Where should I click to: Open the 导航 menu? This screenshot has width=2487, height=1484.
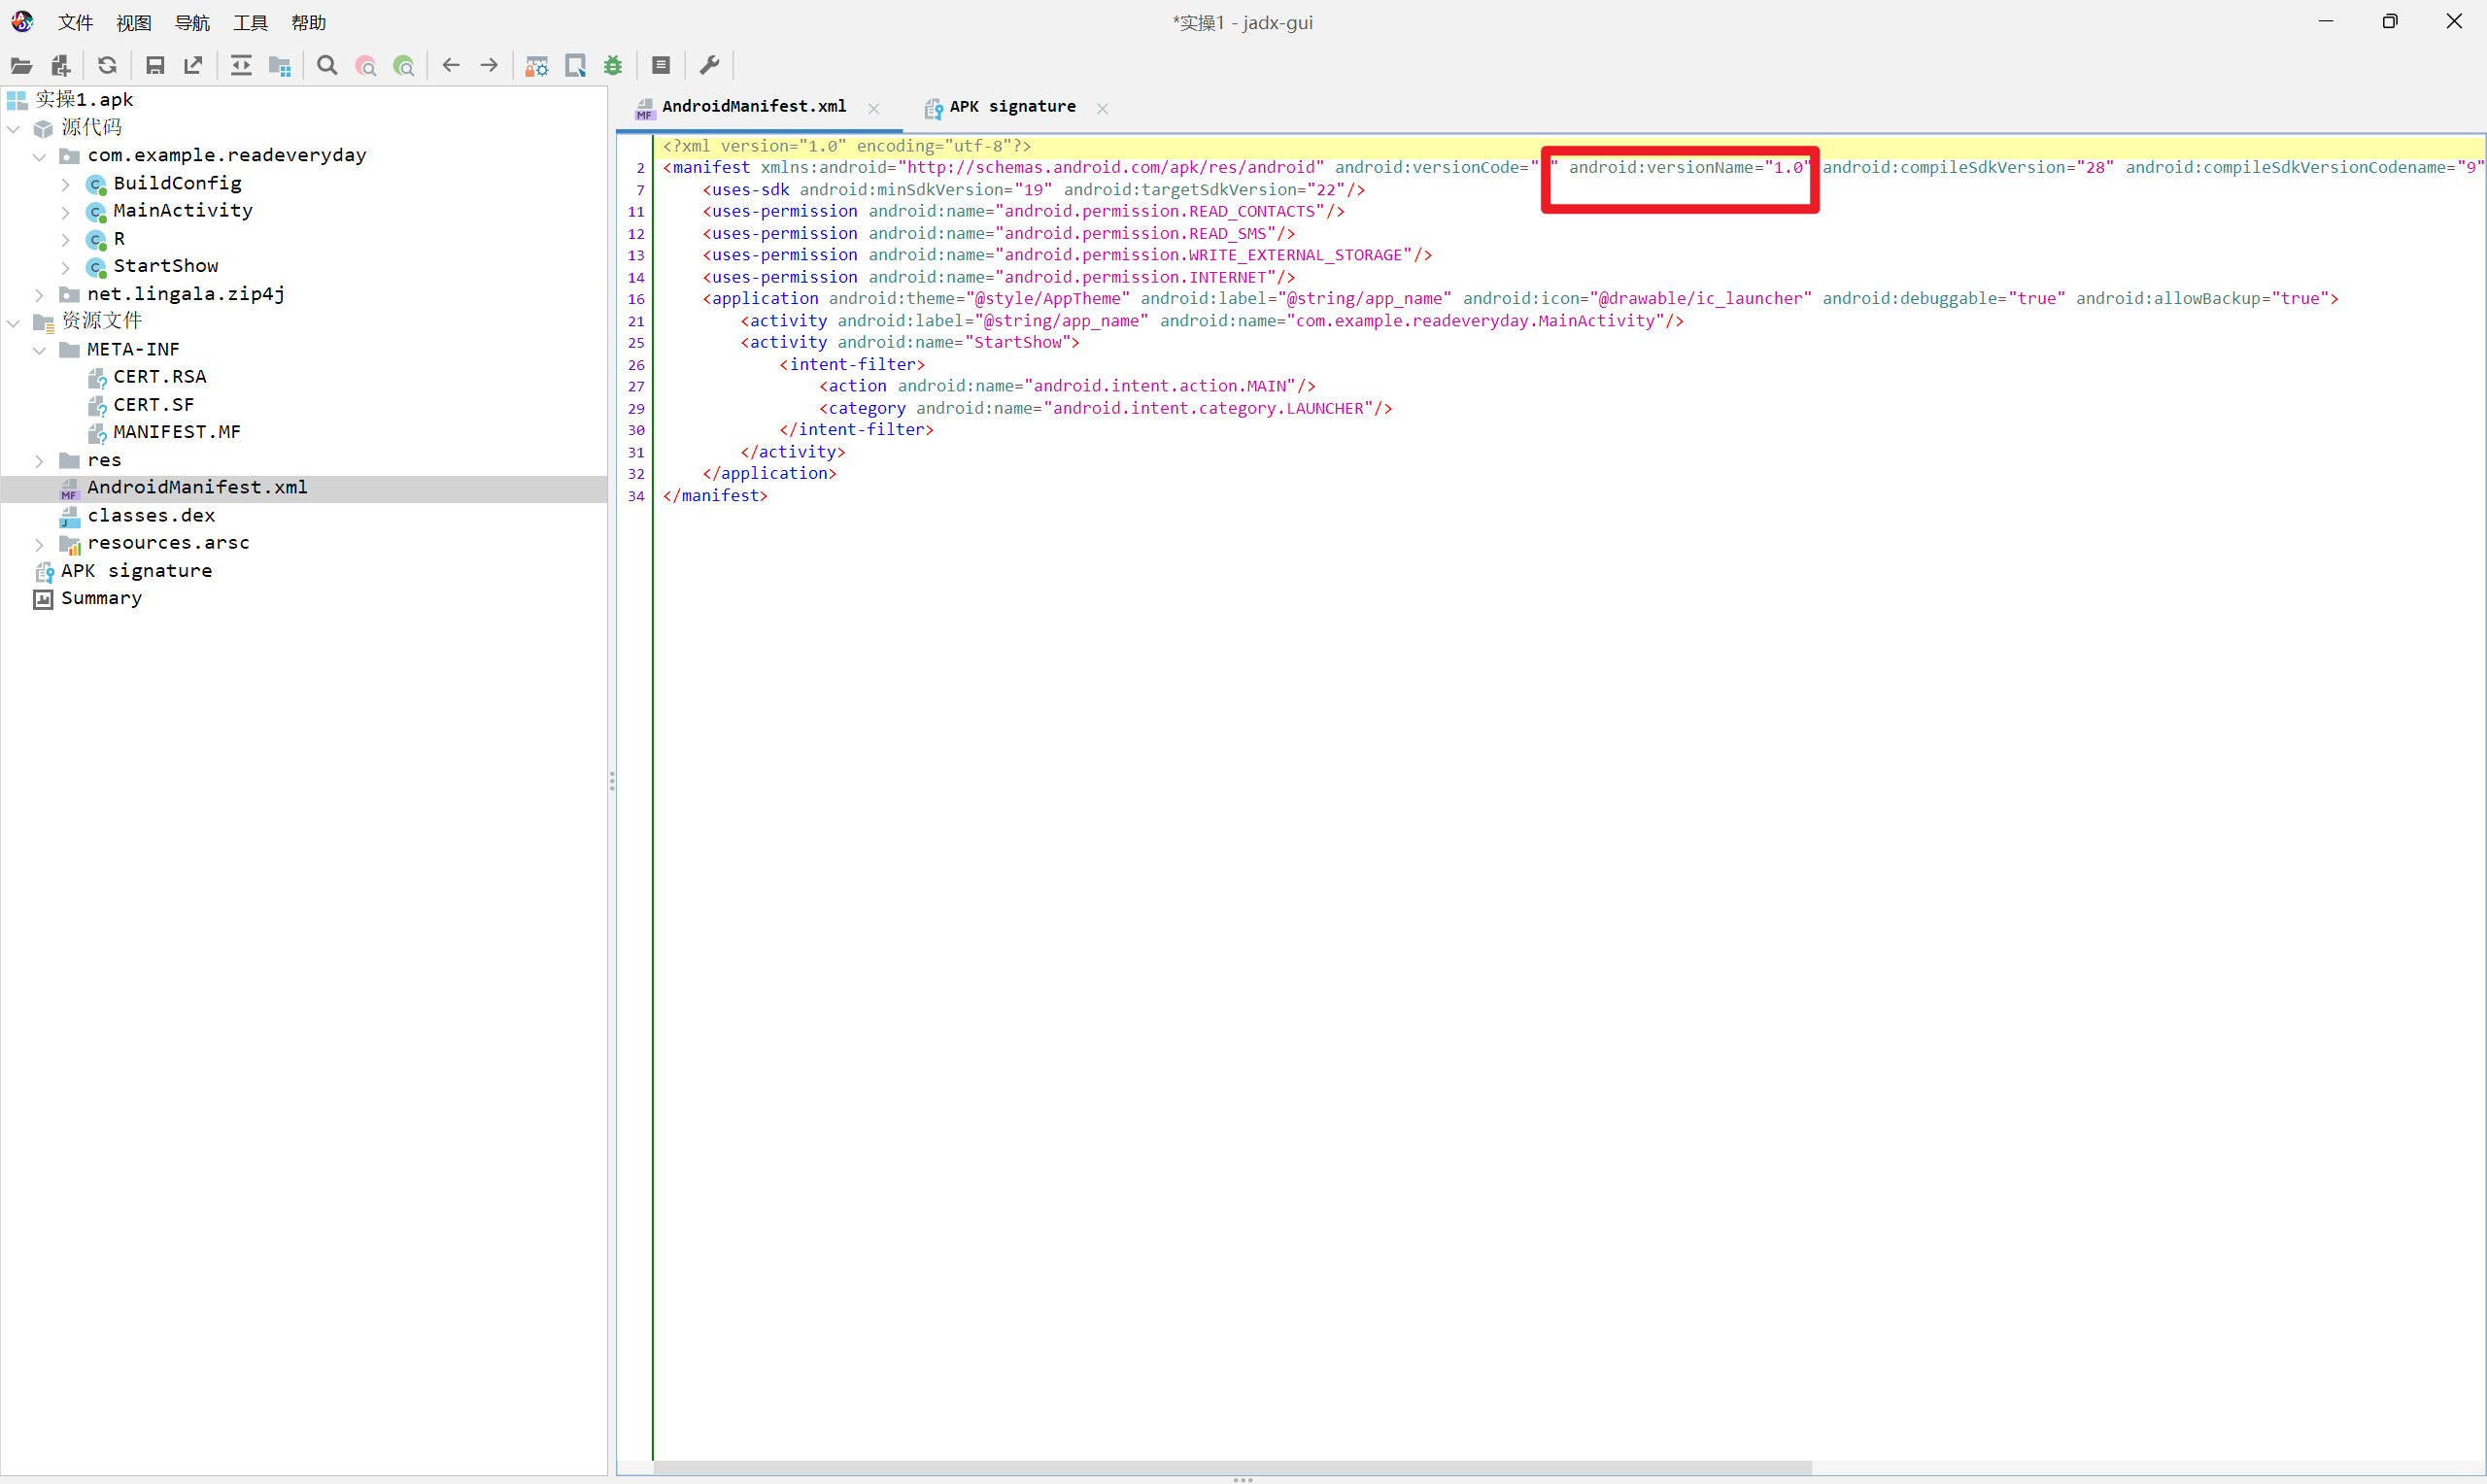(x=192, y=22)
